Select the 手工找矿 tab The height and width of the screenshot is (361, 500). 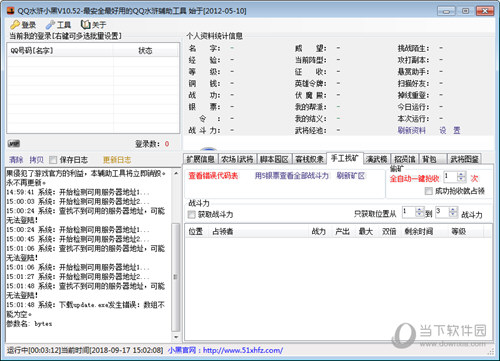point(345,158)
